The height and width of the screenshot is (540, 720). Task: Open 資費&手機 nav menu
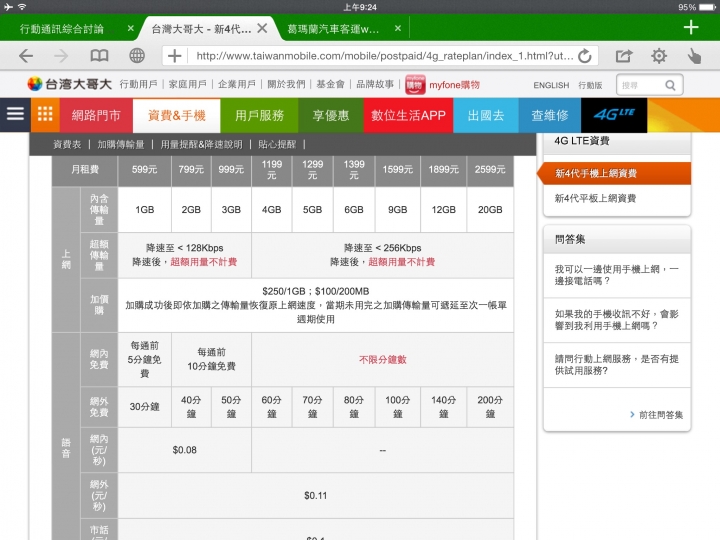point(177,115)
